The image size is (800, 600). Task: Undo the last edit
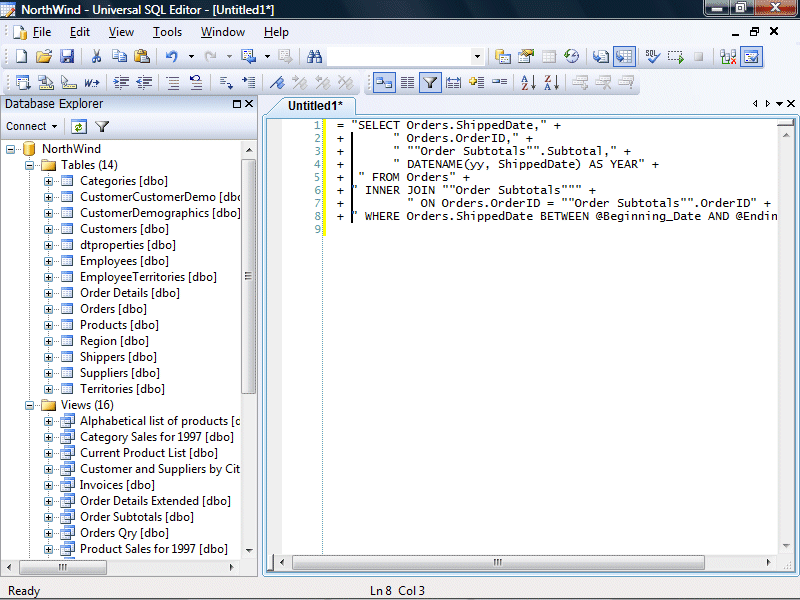coord(171,56)
